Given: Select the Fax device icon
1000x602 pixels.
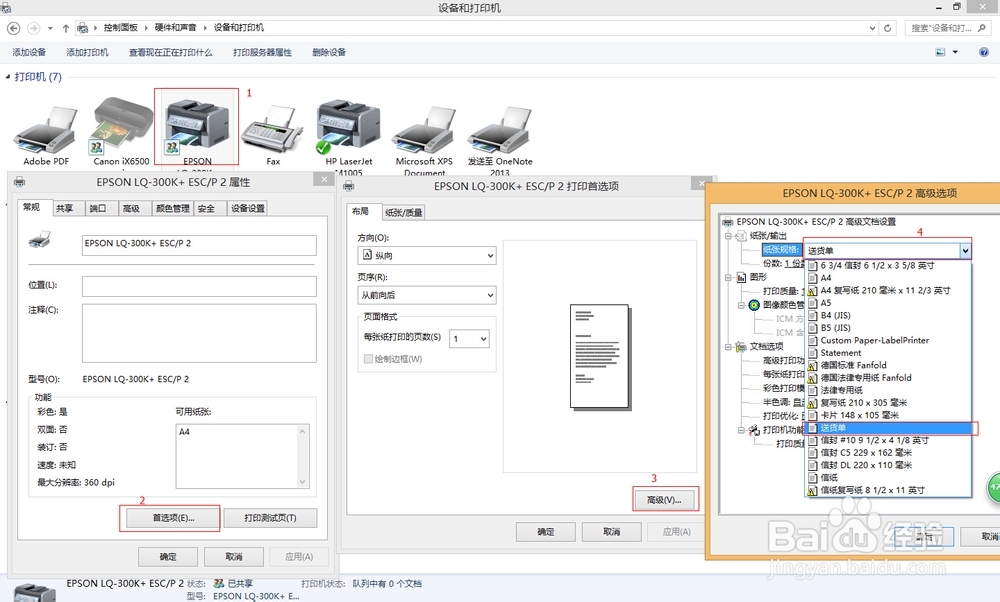Looking at the screenshot, I should pos(273,131).
